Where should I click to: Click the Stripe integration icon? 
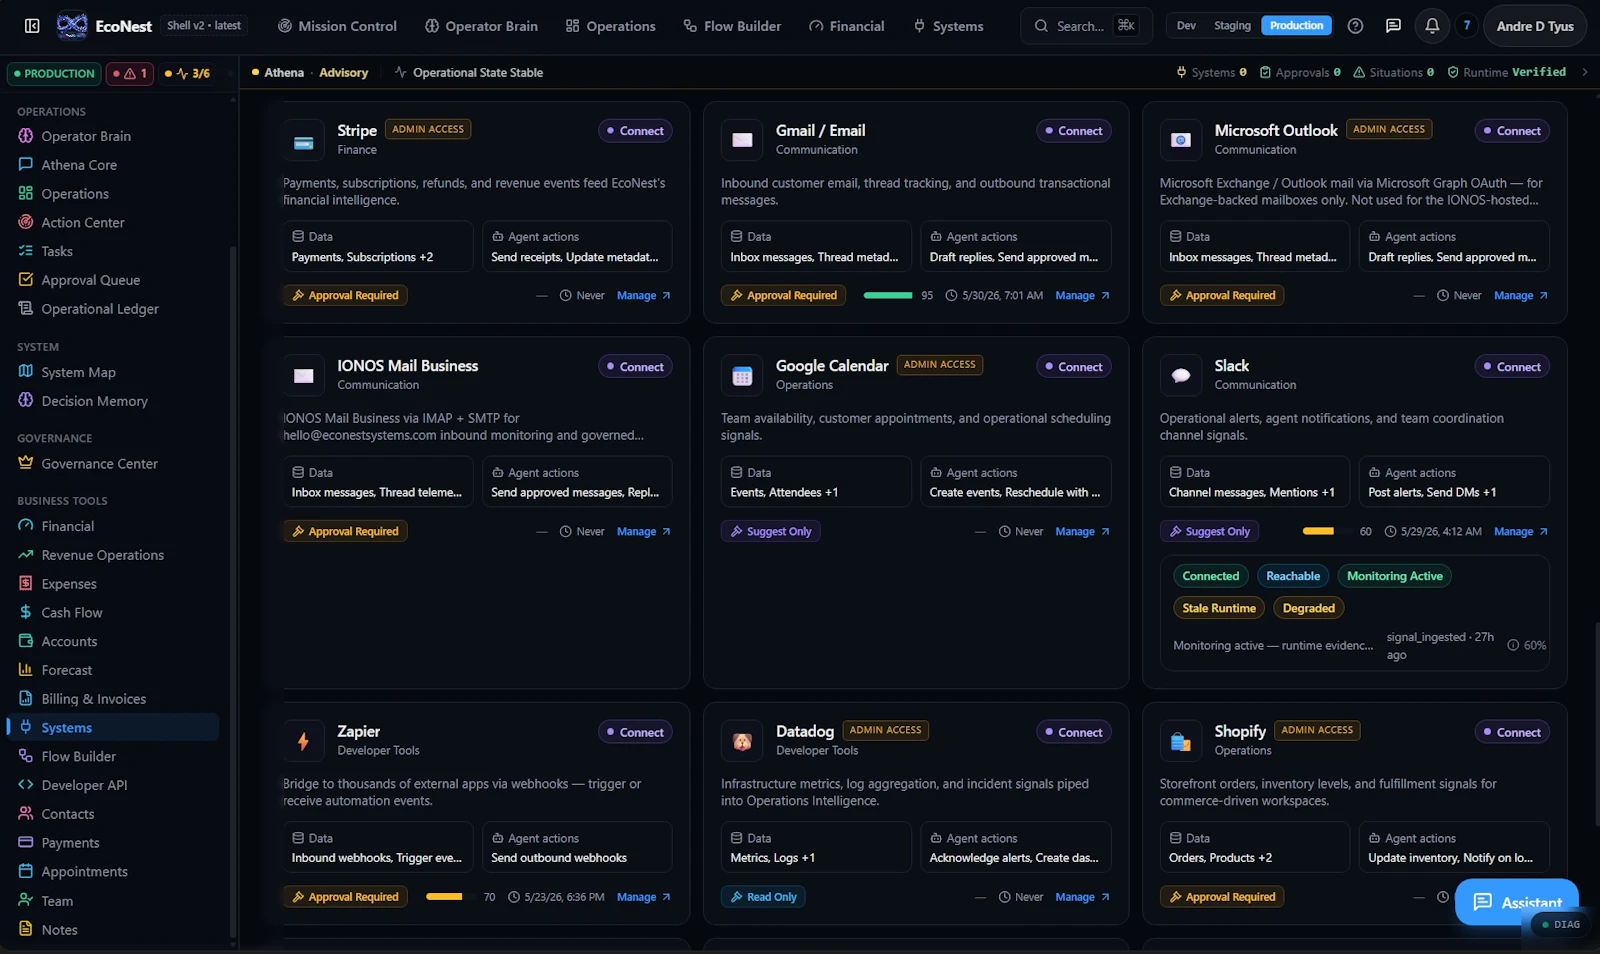click(304, 142)
